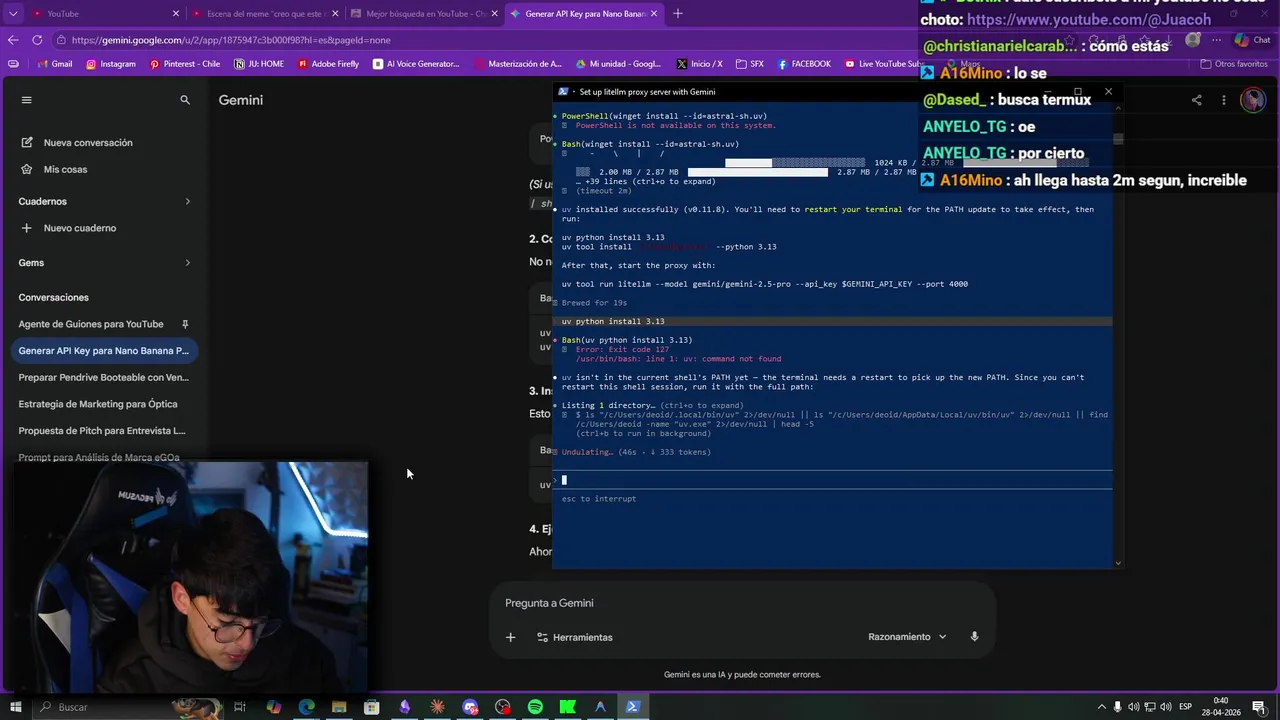Viewport: 1280px width, 720px height.
Task: Open the Pinterest - Chile bookmark
Action: pos(185,64)
